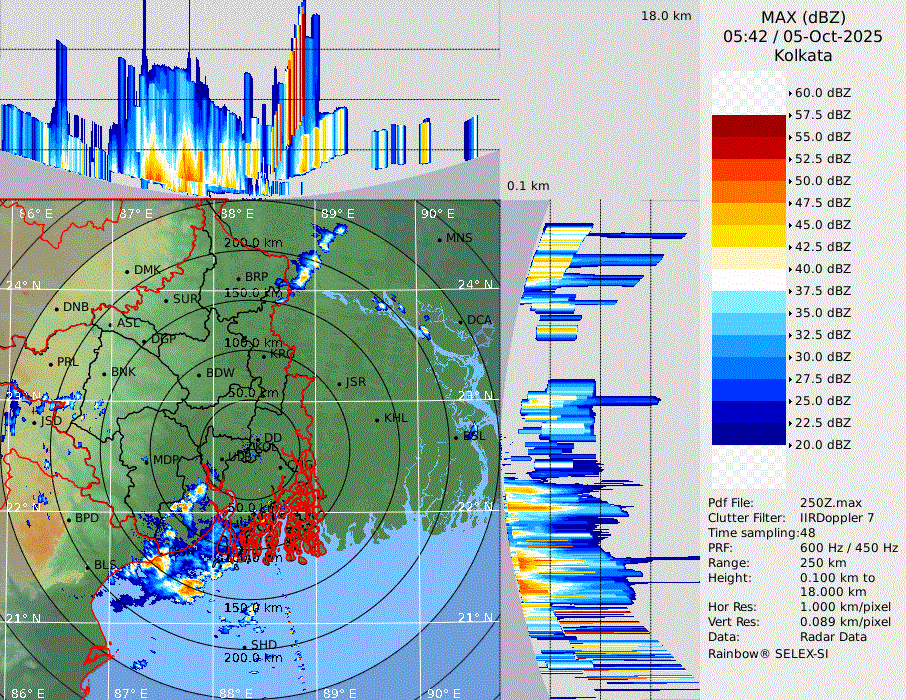
Task: Click the JSR station marker
Action: [x=338, y=383]
